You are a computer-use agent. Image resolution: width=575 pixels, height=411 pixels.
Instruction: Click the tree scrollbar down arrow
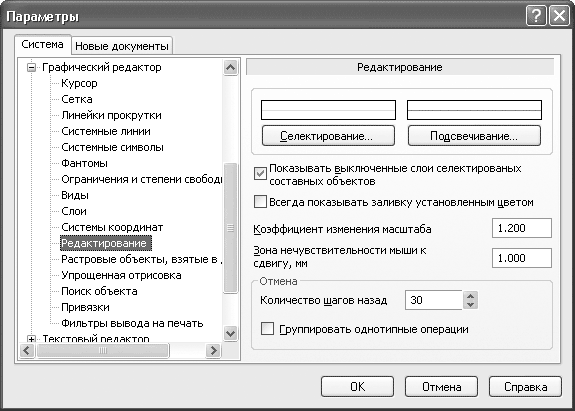tap(231, 334)
